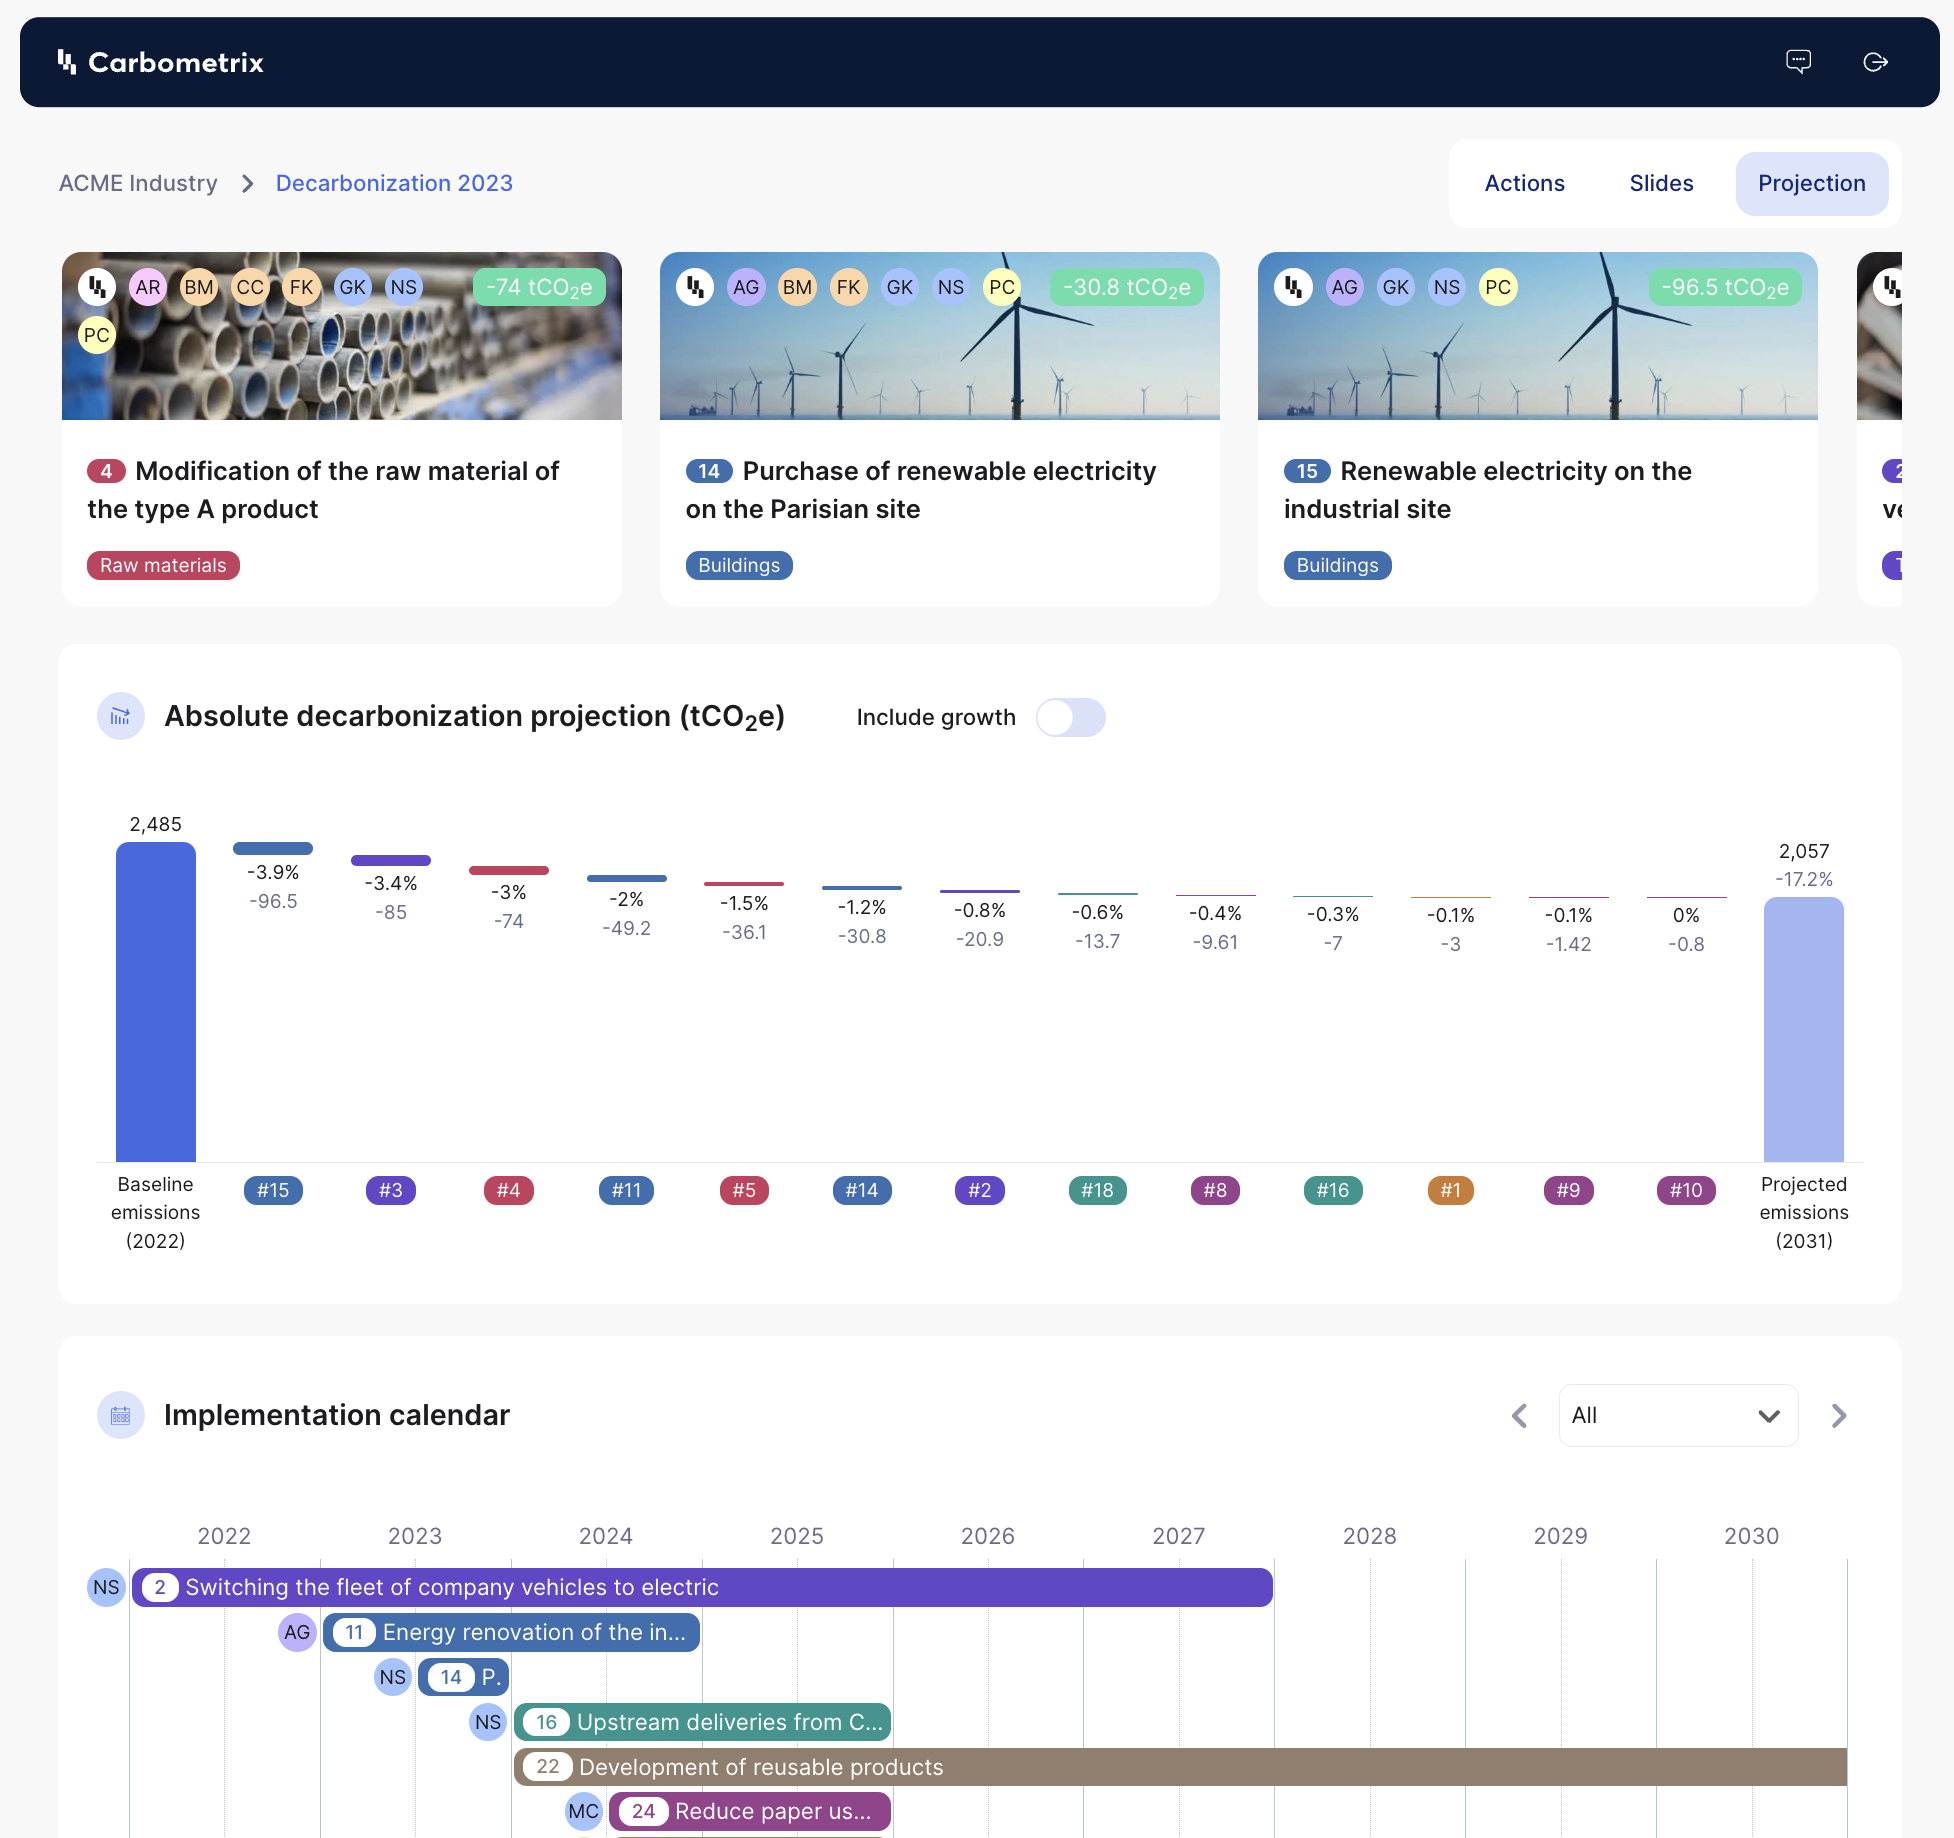Click the -3.9% reduction step for #15

[x=273, y=848]
